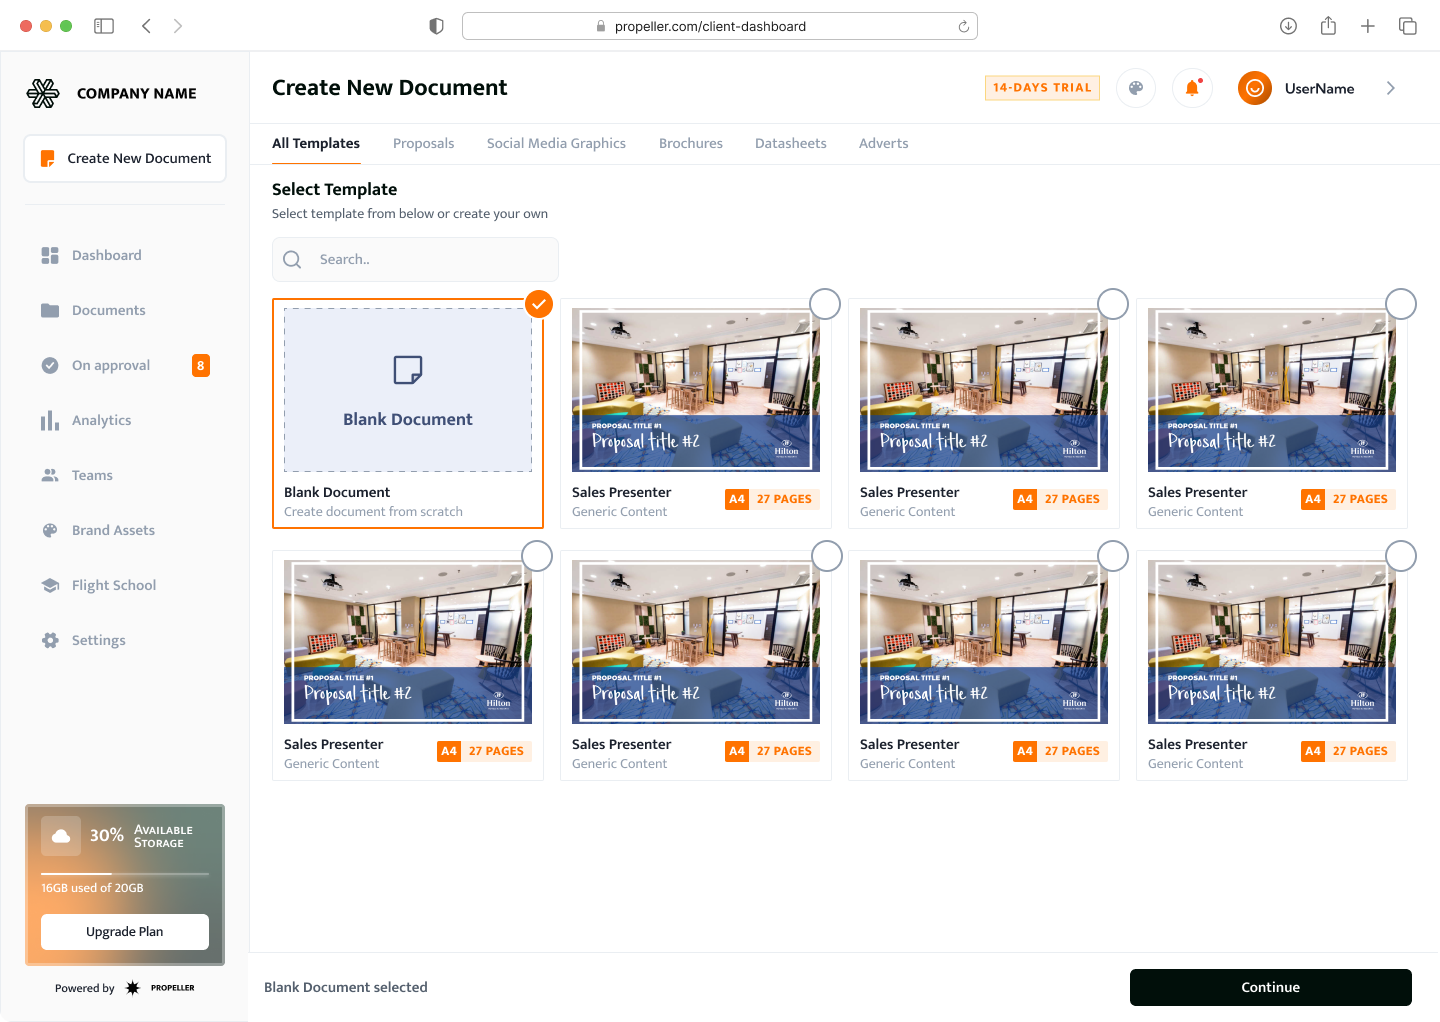Select the first Sales Presenter template radio circle

point(825,304)
